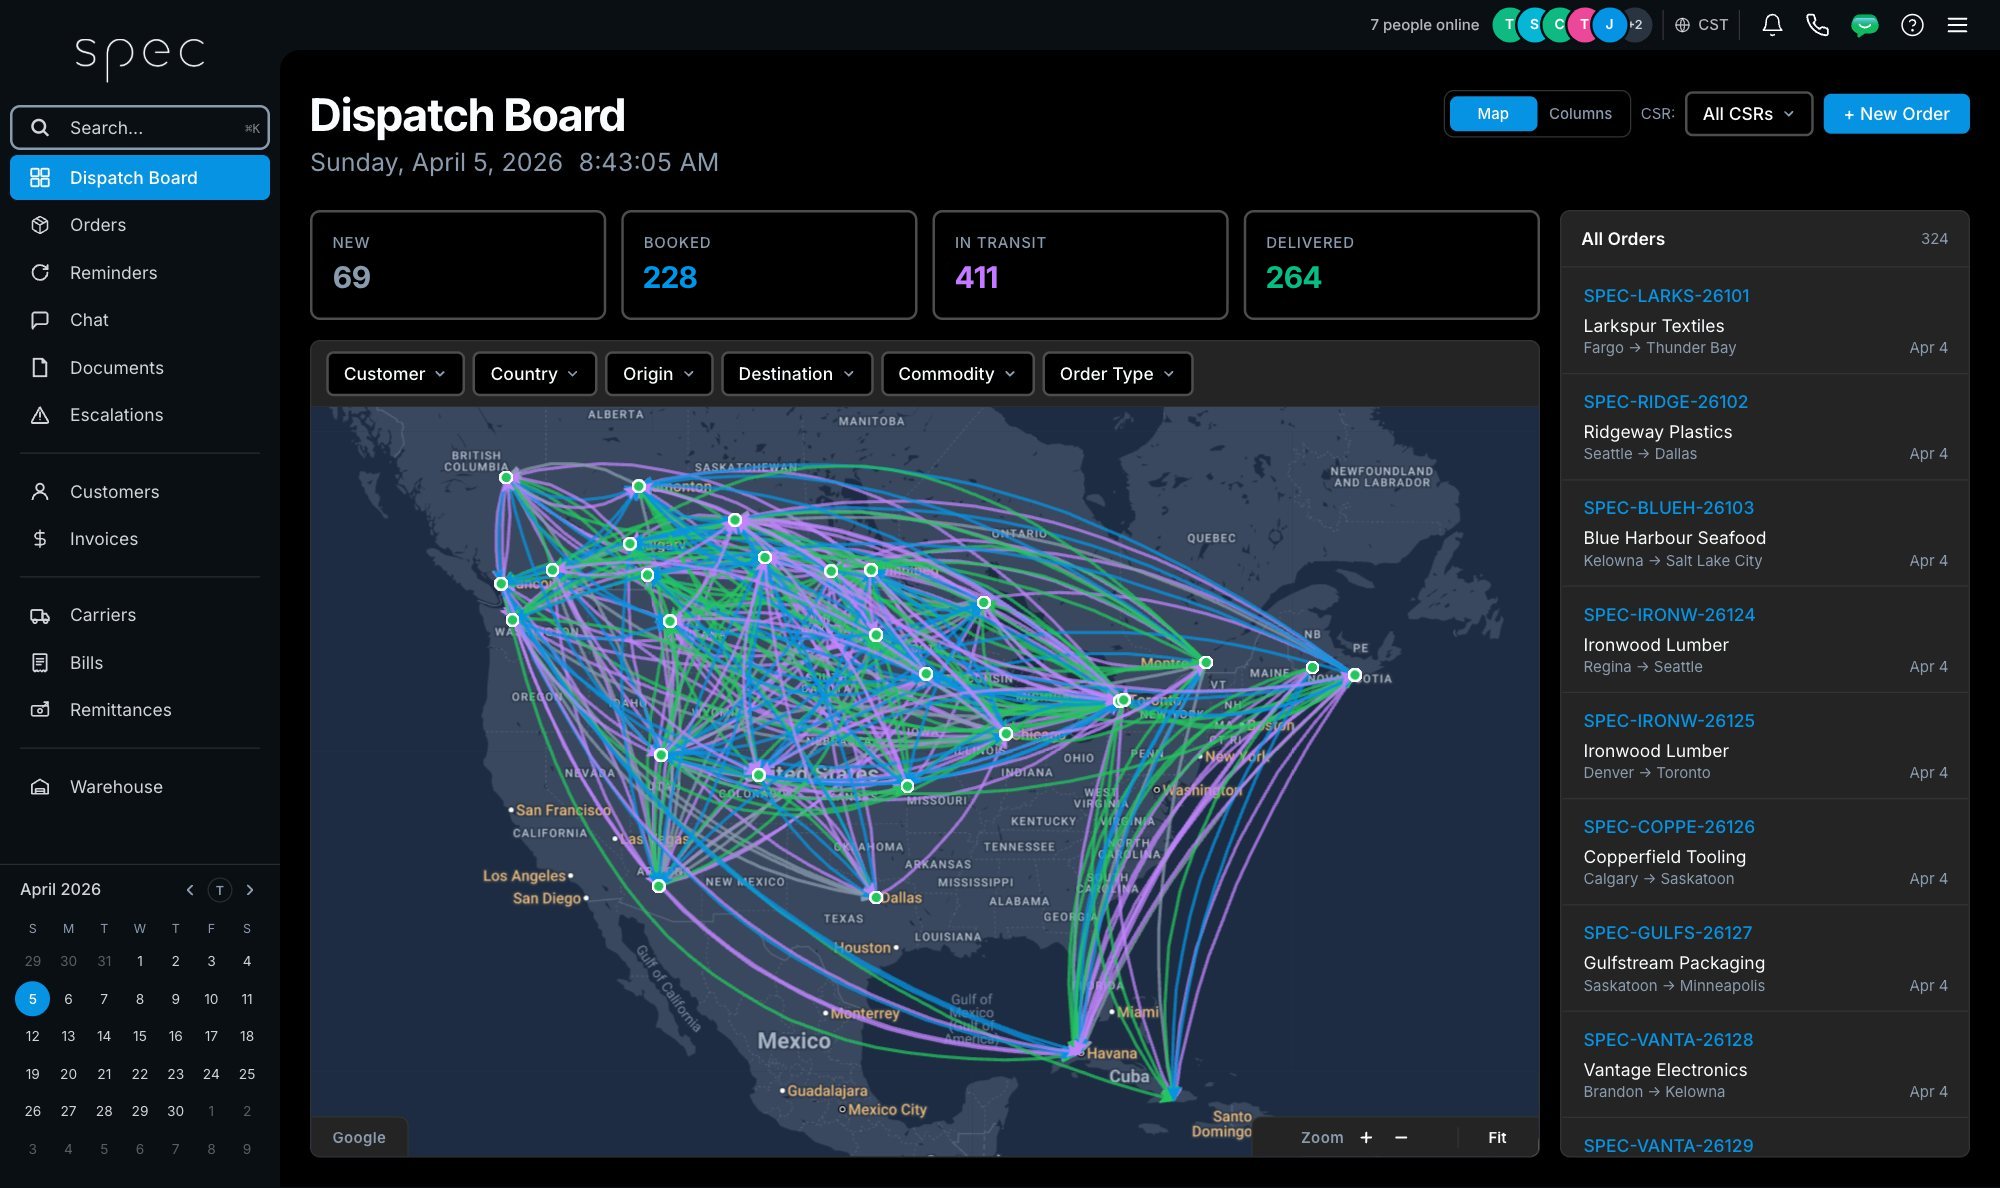
Task: Click the Escalations warning triangle icon
Action: 40,415
